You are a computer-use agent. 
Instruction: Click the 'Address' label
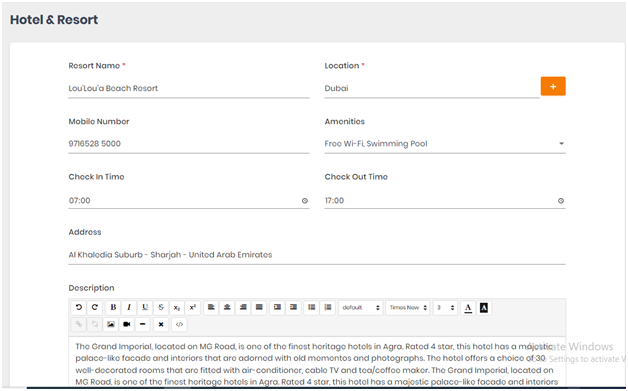pos(85,232)
